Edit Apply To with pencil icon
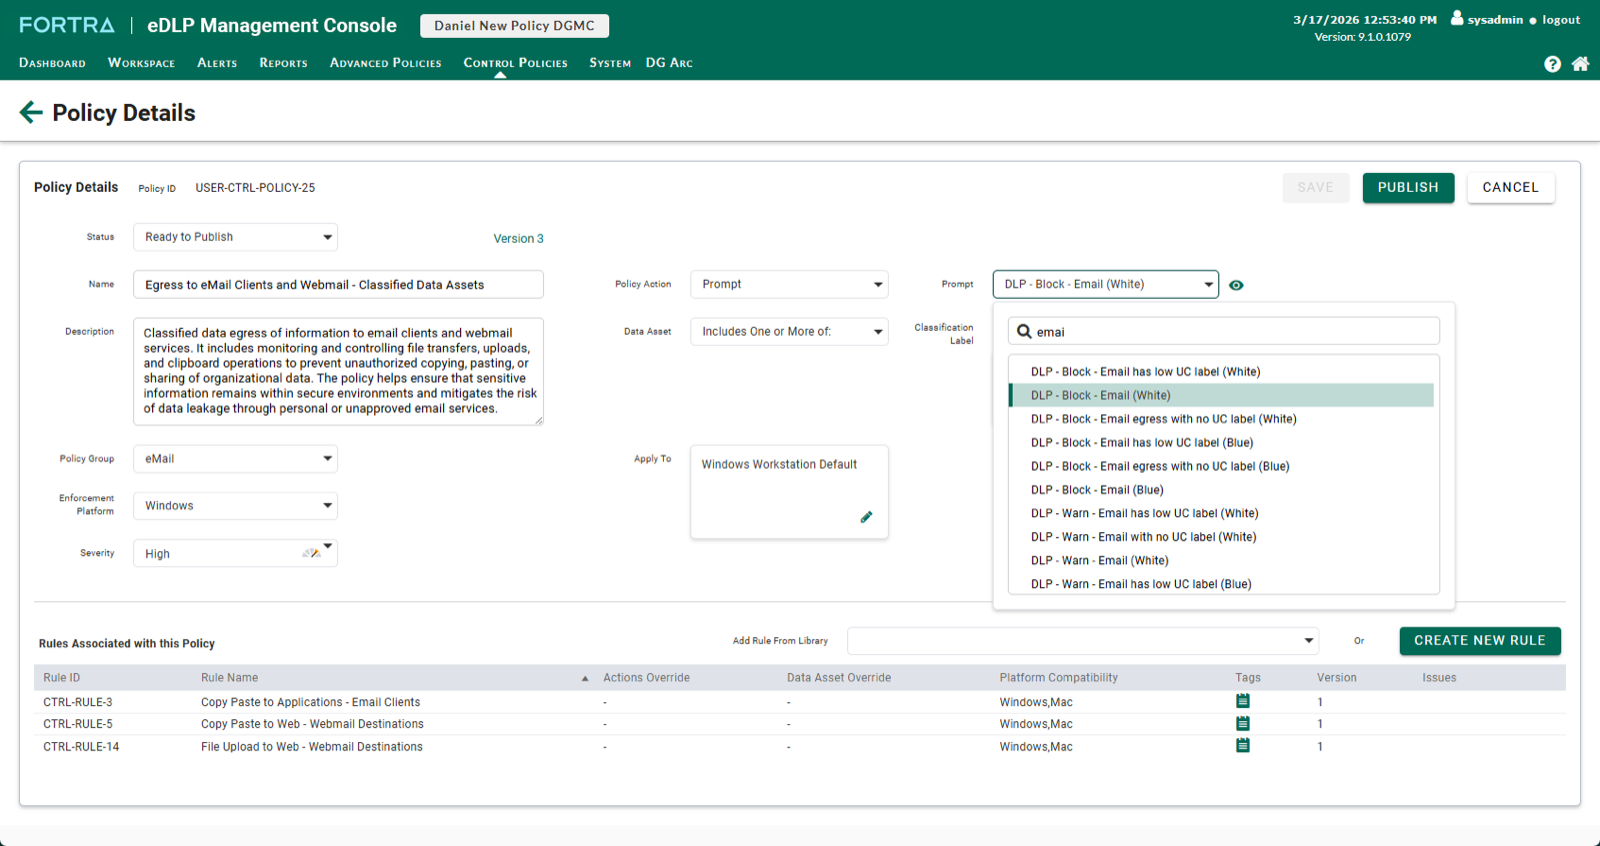 pyautogui.click(x=866, y=517)
